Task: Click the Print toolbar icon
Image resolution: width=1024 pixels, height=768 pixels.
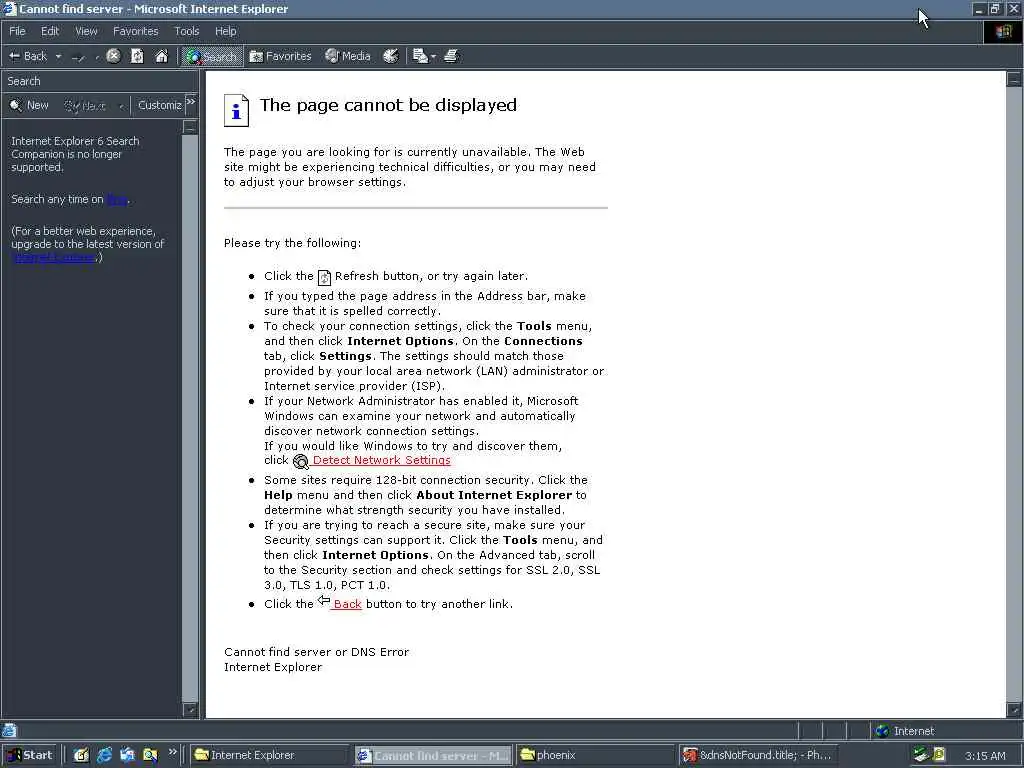Action: tap(451, 56)
